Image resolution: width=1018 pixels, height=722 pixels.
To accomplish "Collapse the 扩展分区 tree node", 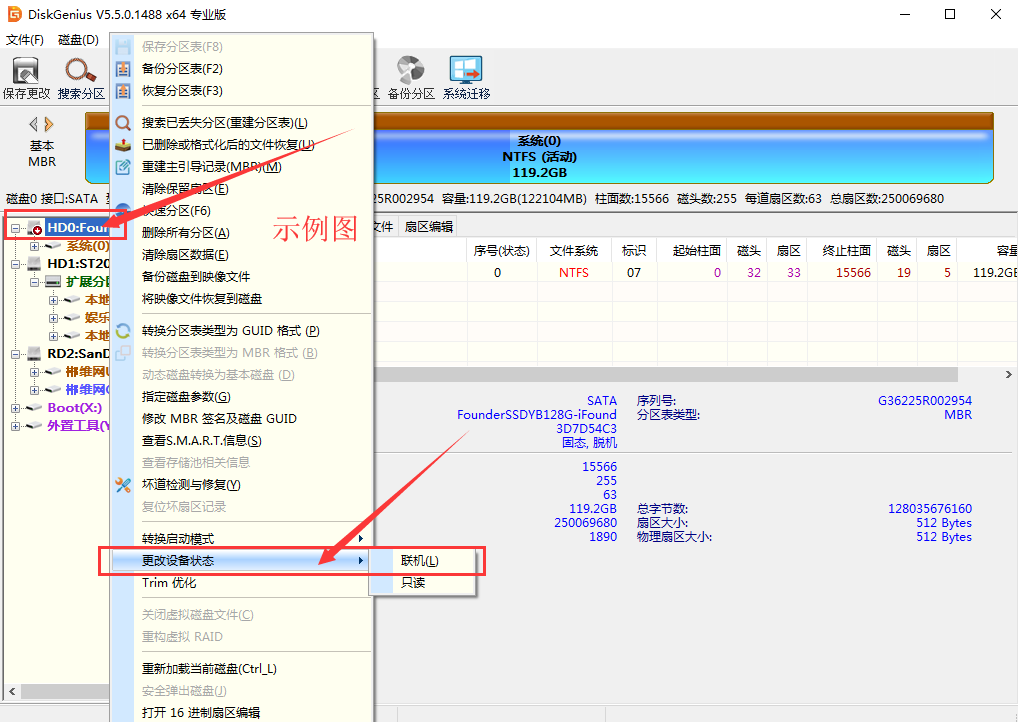I will [35, 282].
